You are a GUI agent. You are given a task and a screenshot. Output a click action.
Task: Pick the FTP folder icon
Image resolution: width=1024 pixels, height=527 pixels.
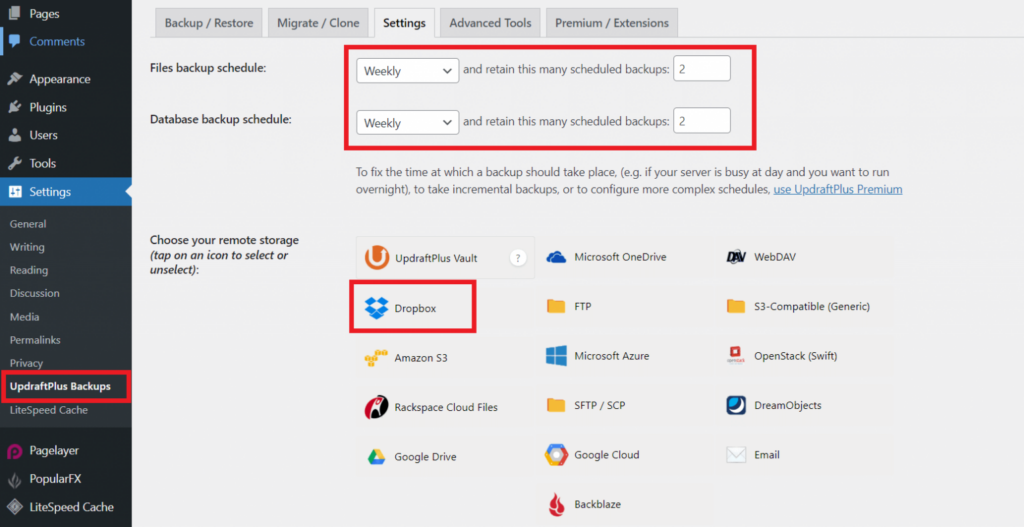[x=556, y=306]
